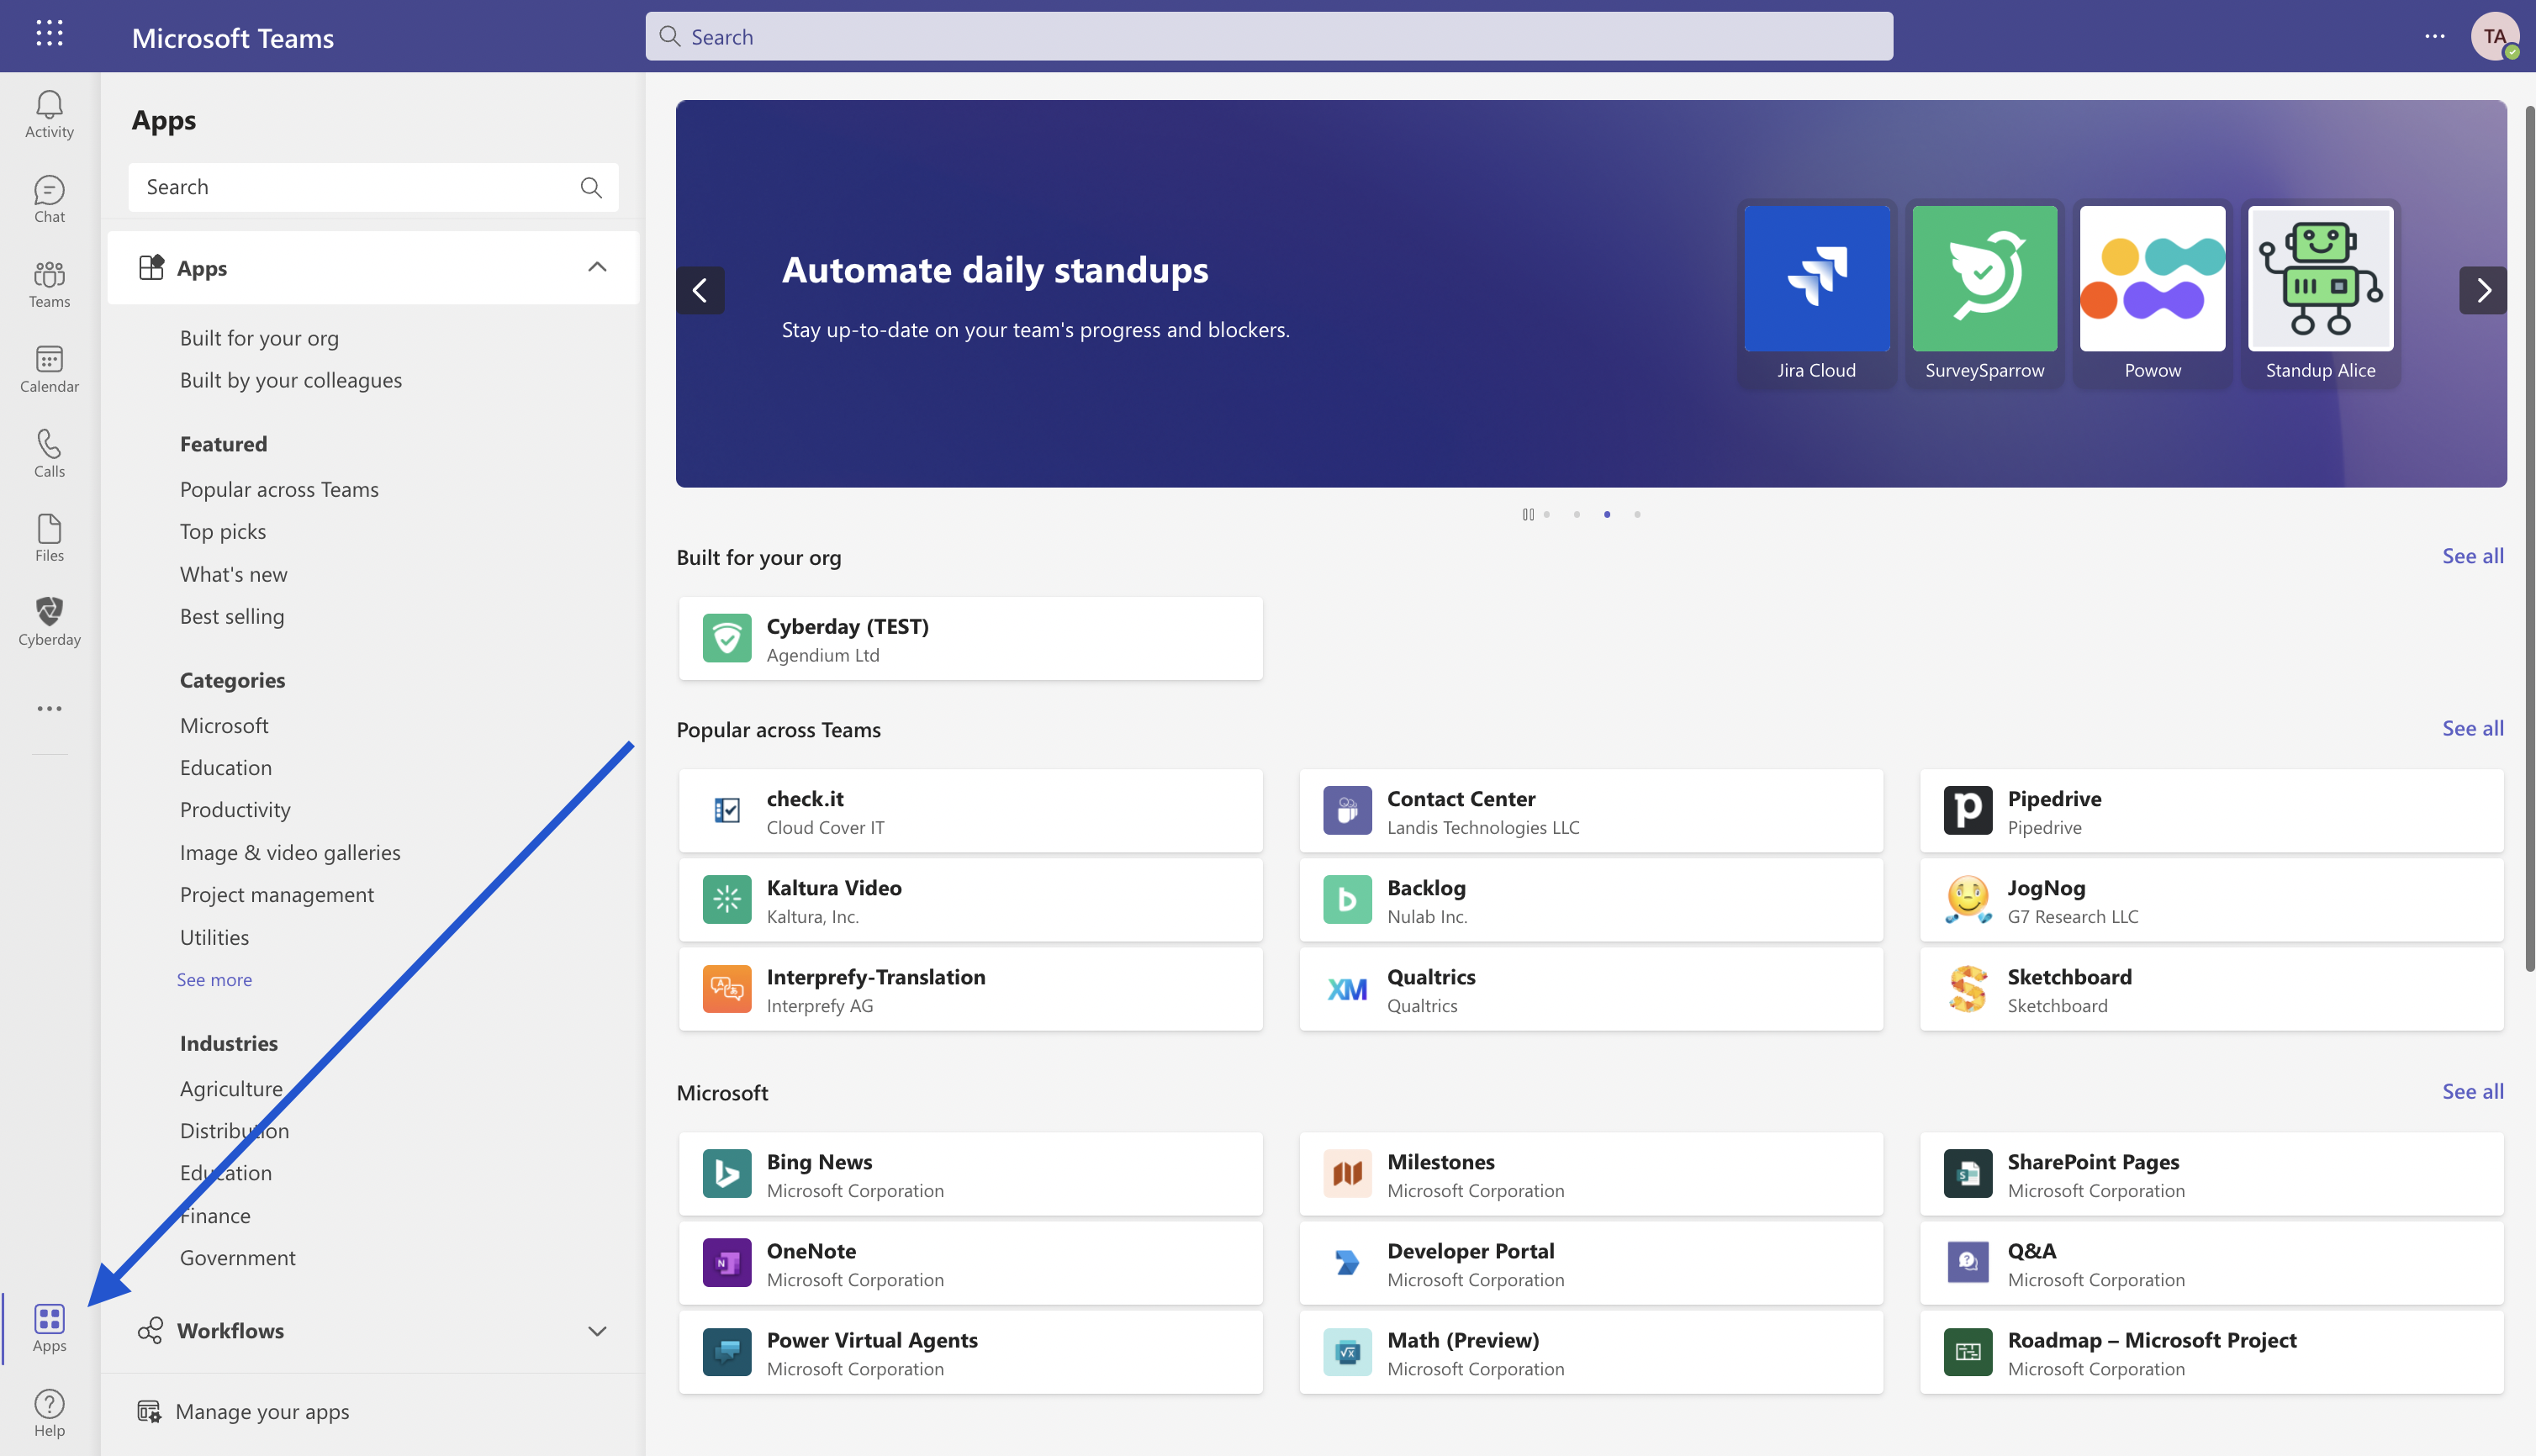This screenshot has width=2536, height=1456.
Task: Jump to the first carousel slide dot
Action: point(1546,514)
